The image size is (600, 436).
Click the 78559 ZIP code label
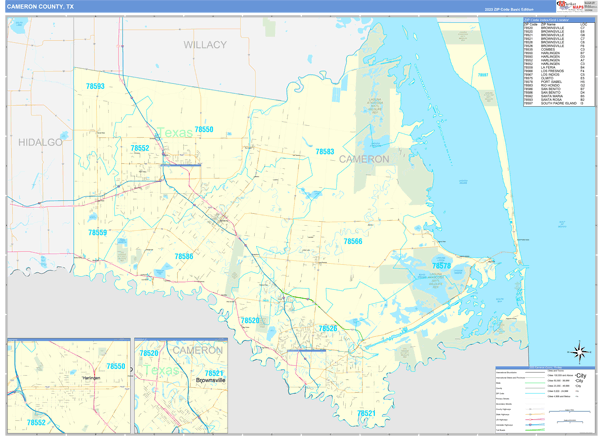pos(98,232)
